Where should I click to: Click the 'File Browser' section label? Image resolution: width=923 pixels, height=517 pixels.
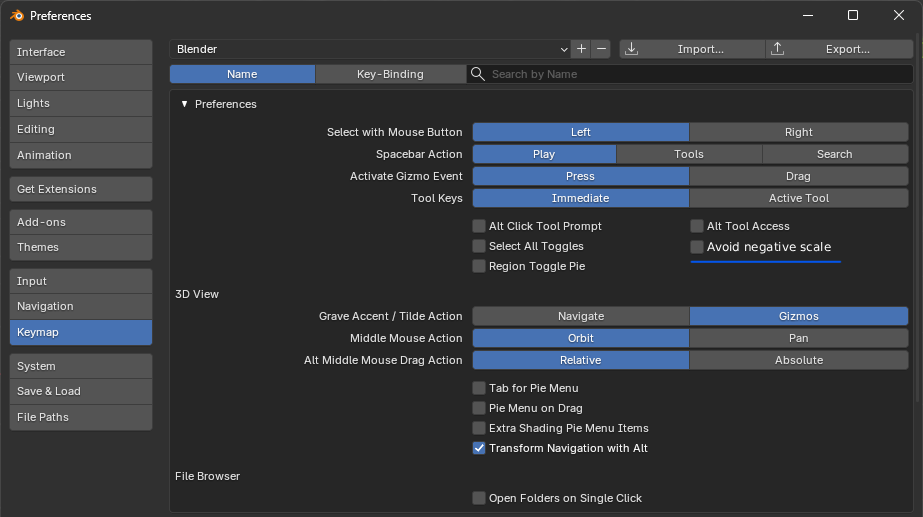click(207, 476)
